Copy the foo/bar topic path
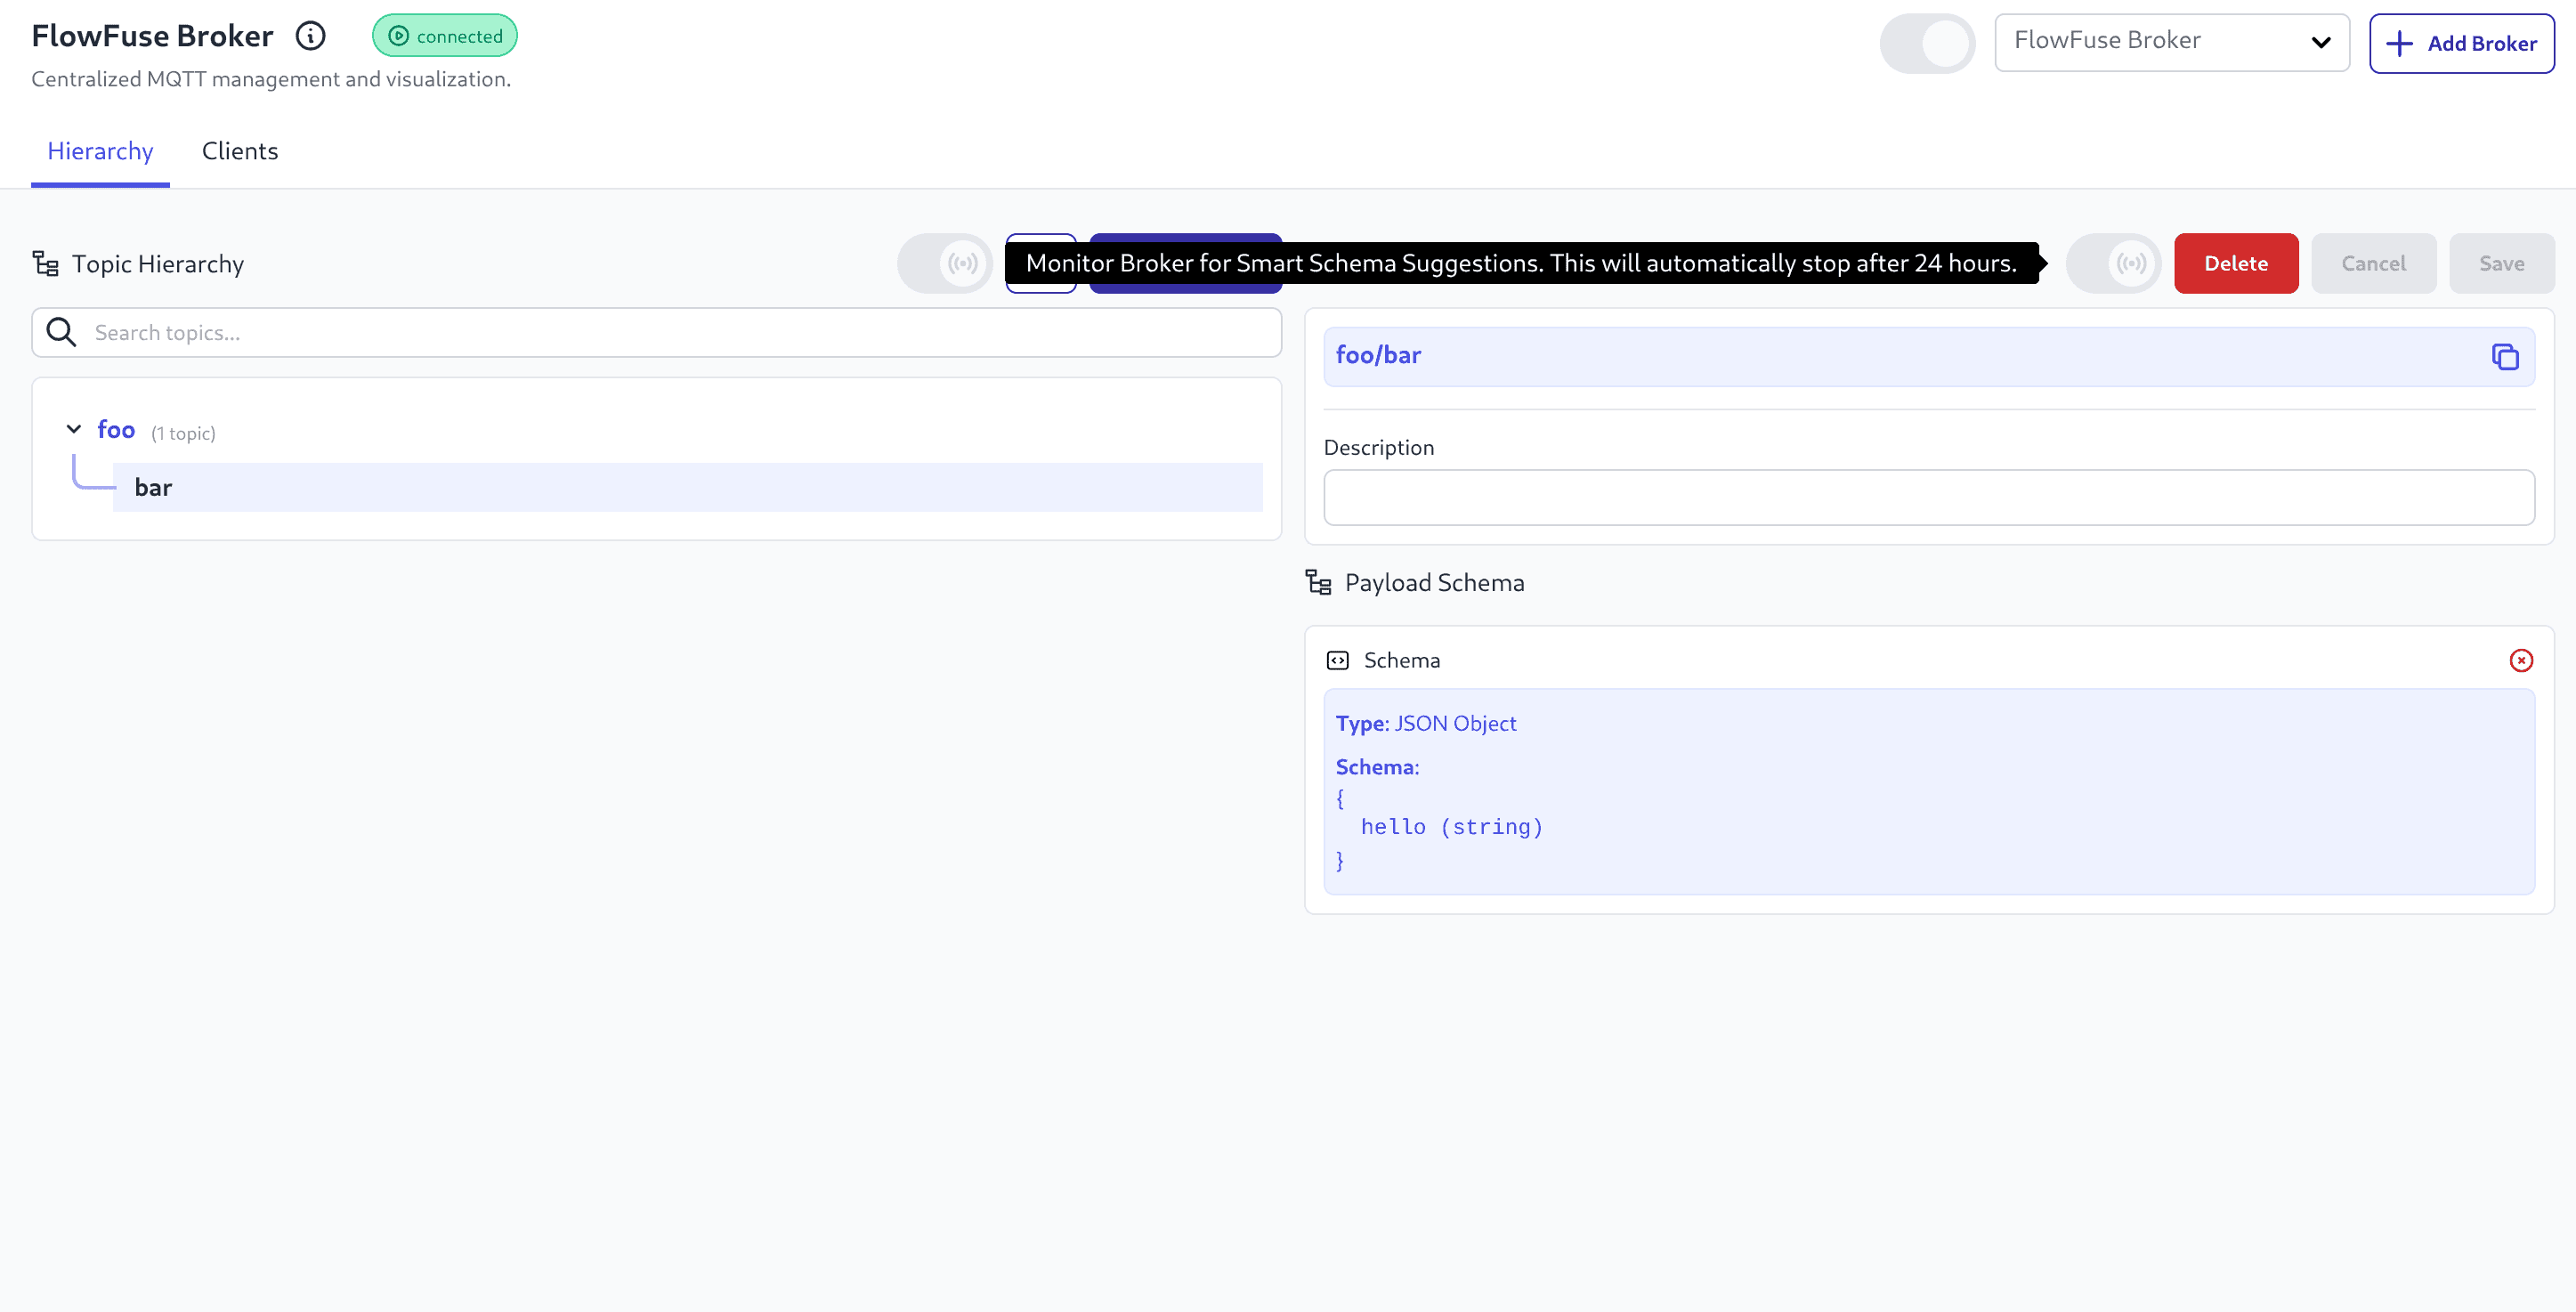This screenshot has height=1312, width=2576. [2505, 356]
